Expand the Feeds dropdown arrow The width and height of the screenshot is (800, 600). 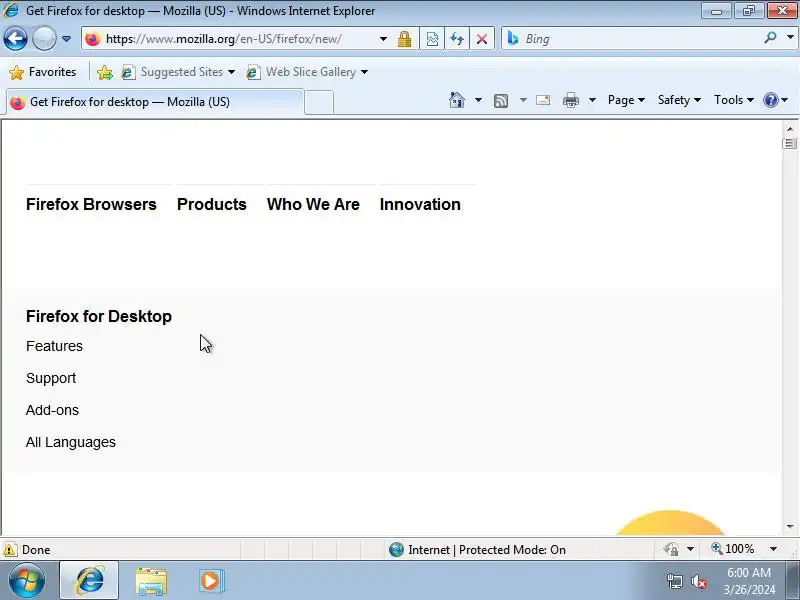523,100
